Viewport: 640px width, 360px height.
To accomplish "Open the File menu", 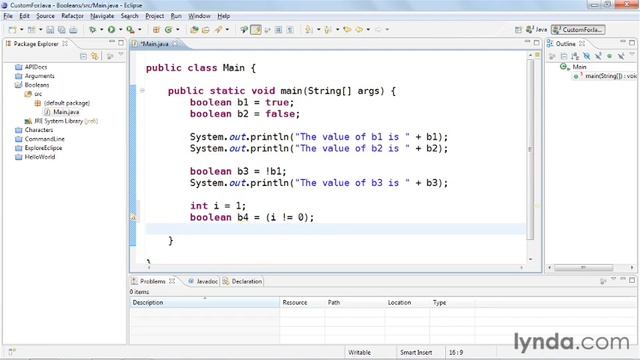I will [8, 16].
